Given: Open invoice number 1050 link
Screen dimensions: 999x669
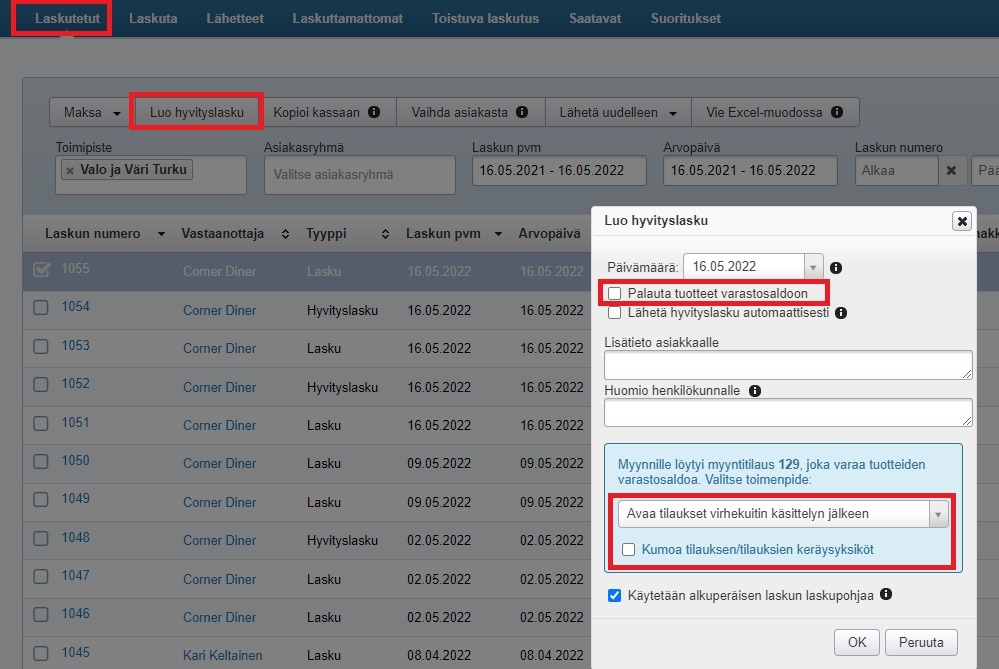Looking at the screenshot, I should [75, 461].
